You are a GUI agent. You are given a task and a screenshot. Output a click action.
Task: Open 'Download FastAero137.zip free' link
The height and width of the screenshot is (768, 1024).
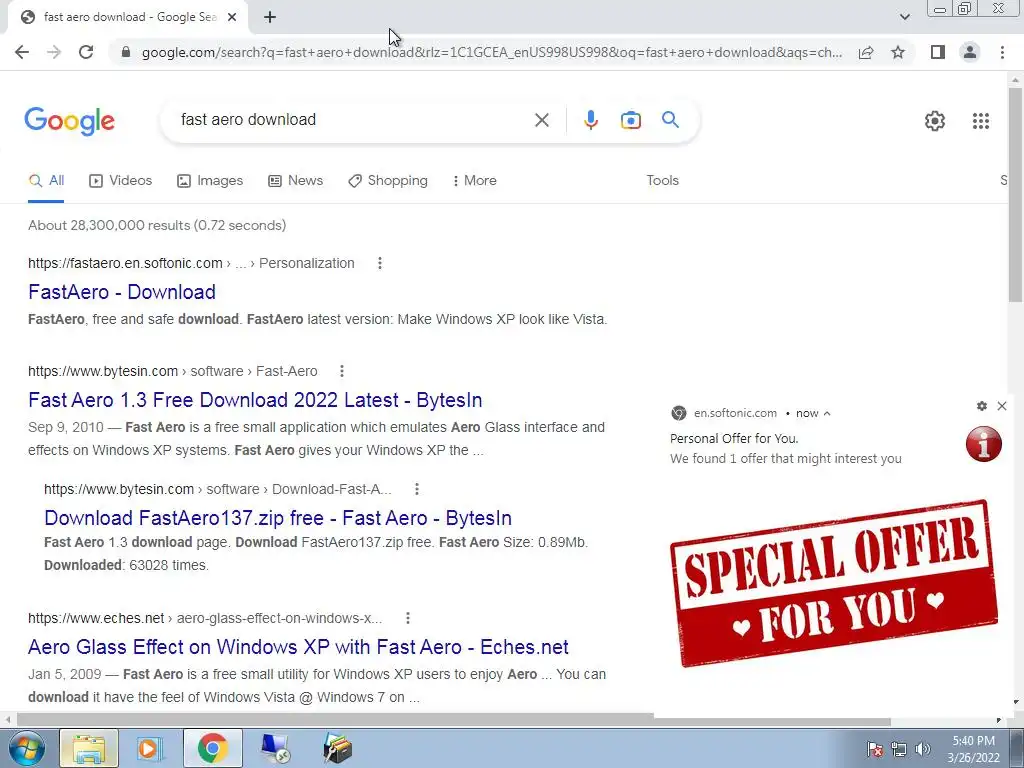tap(278, 518)
